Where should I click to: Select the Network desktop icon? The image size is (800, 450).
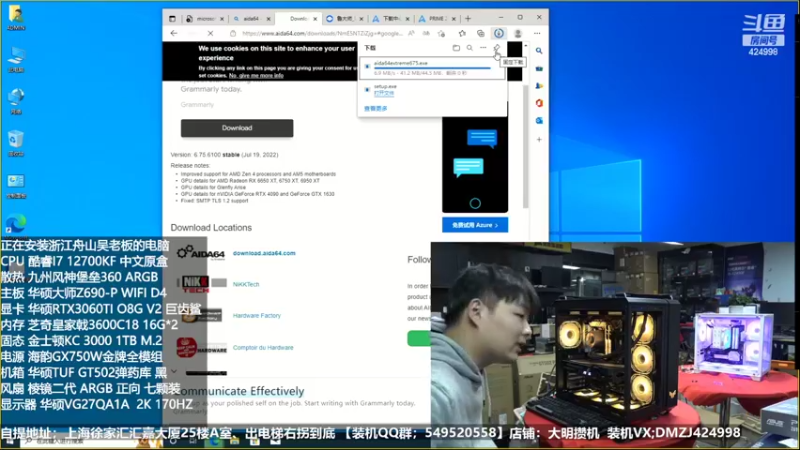tap(16, 102)
